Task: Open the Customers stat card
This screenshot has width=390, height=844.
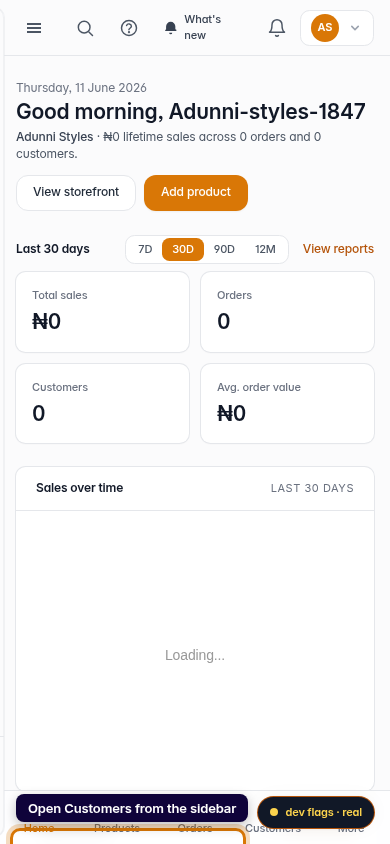Action: coord(102,404)
